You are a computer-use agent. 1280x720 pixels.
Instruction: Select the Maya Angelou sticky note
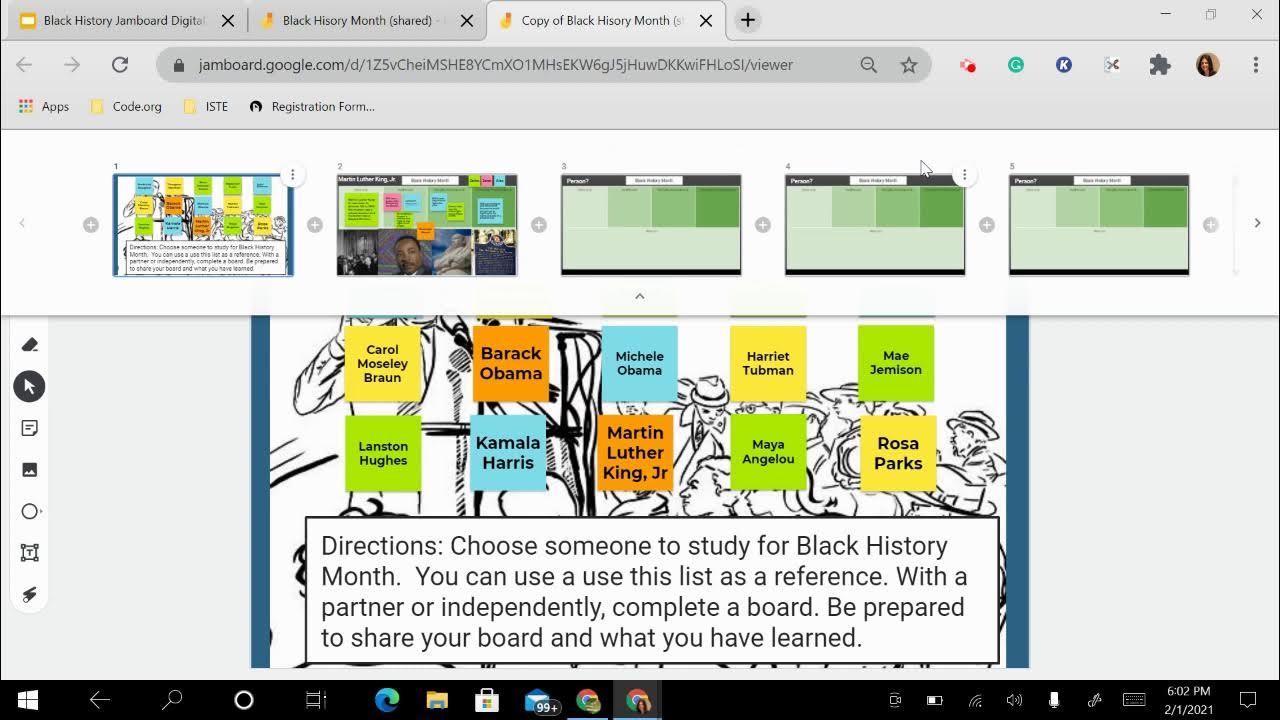(768, 452)
